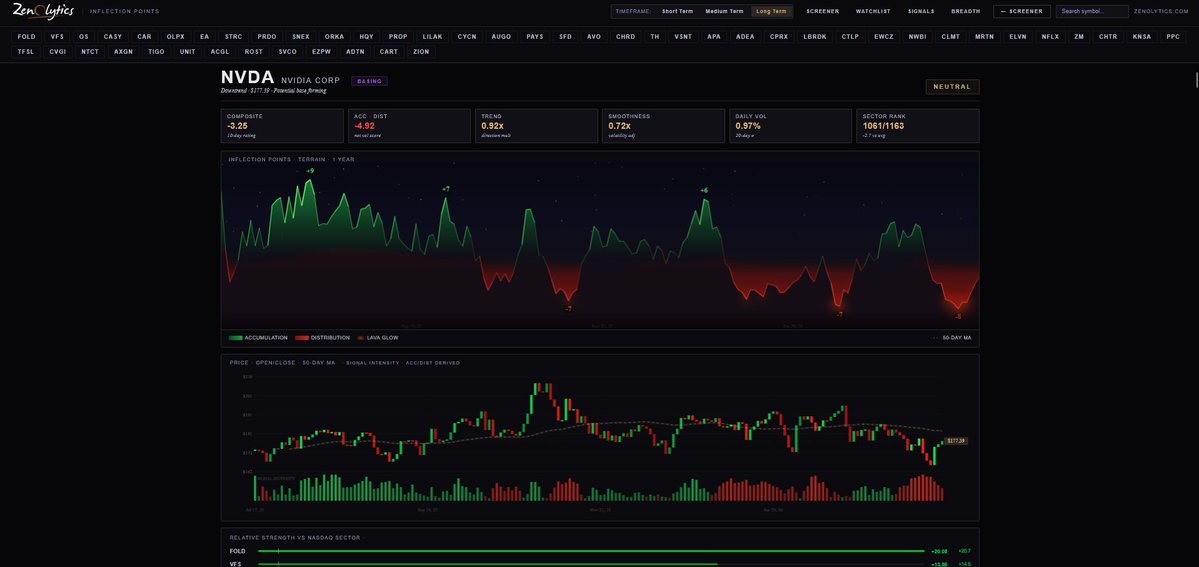The height and width of the screenshot is (567, 1199).
Task: Open the PRDO ticker chip
Action: [x=267, y=37]
